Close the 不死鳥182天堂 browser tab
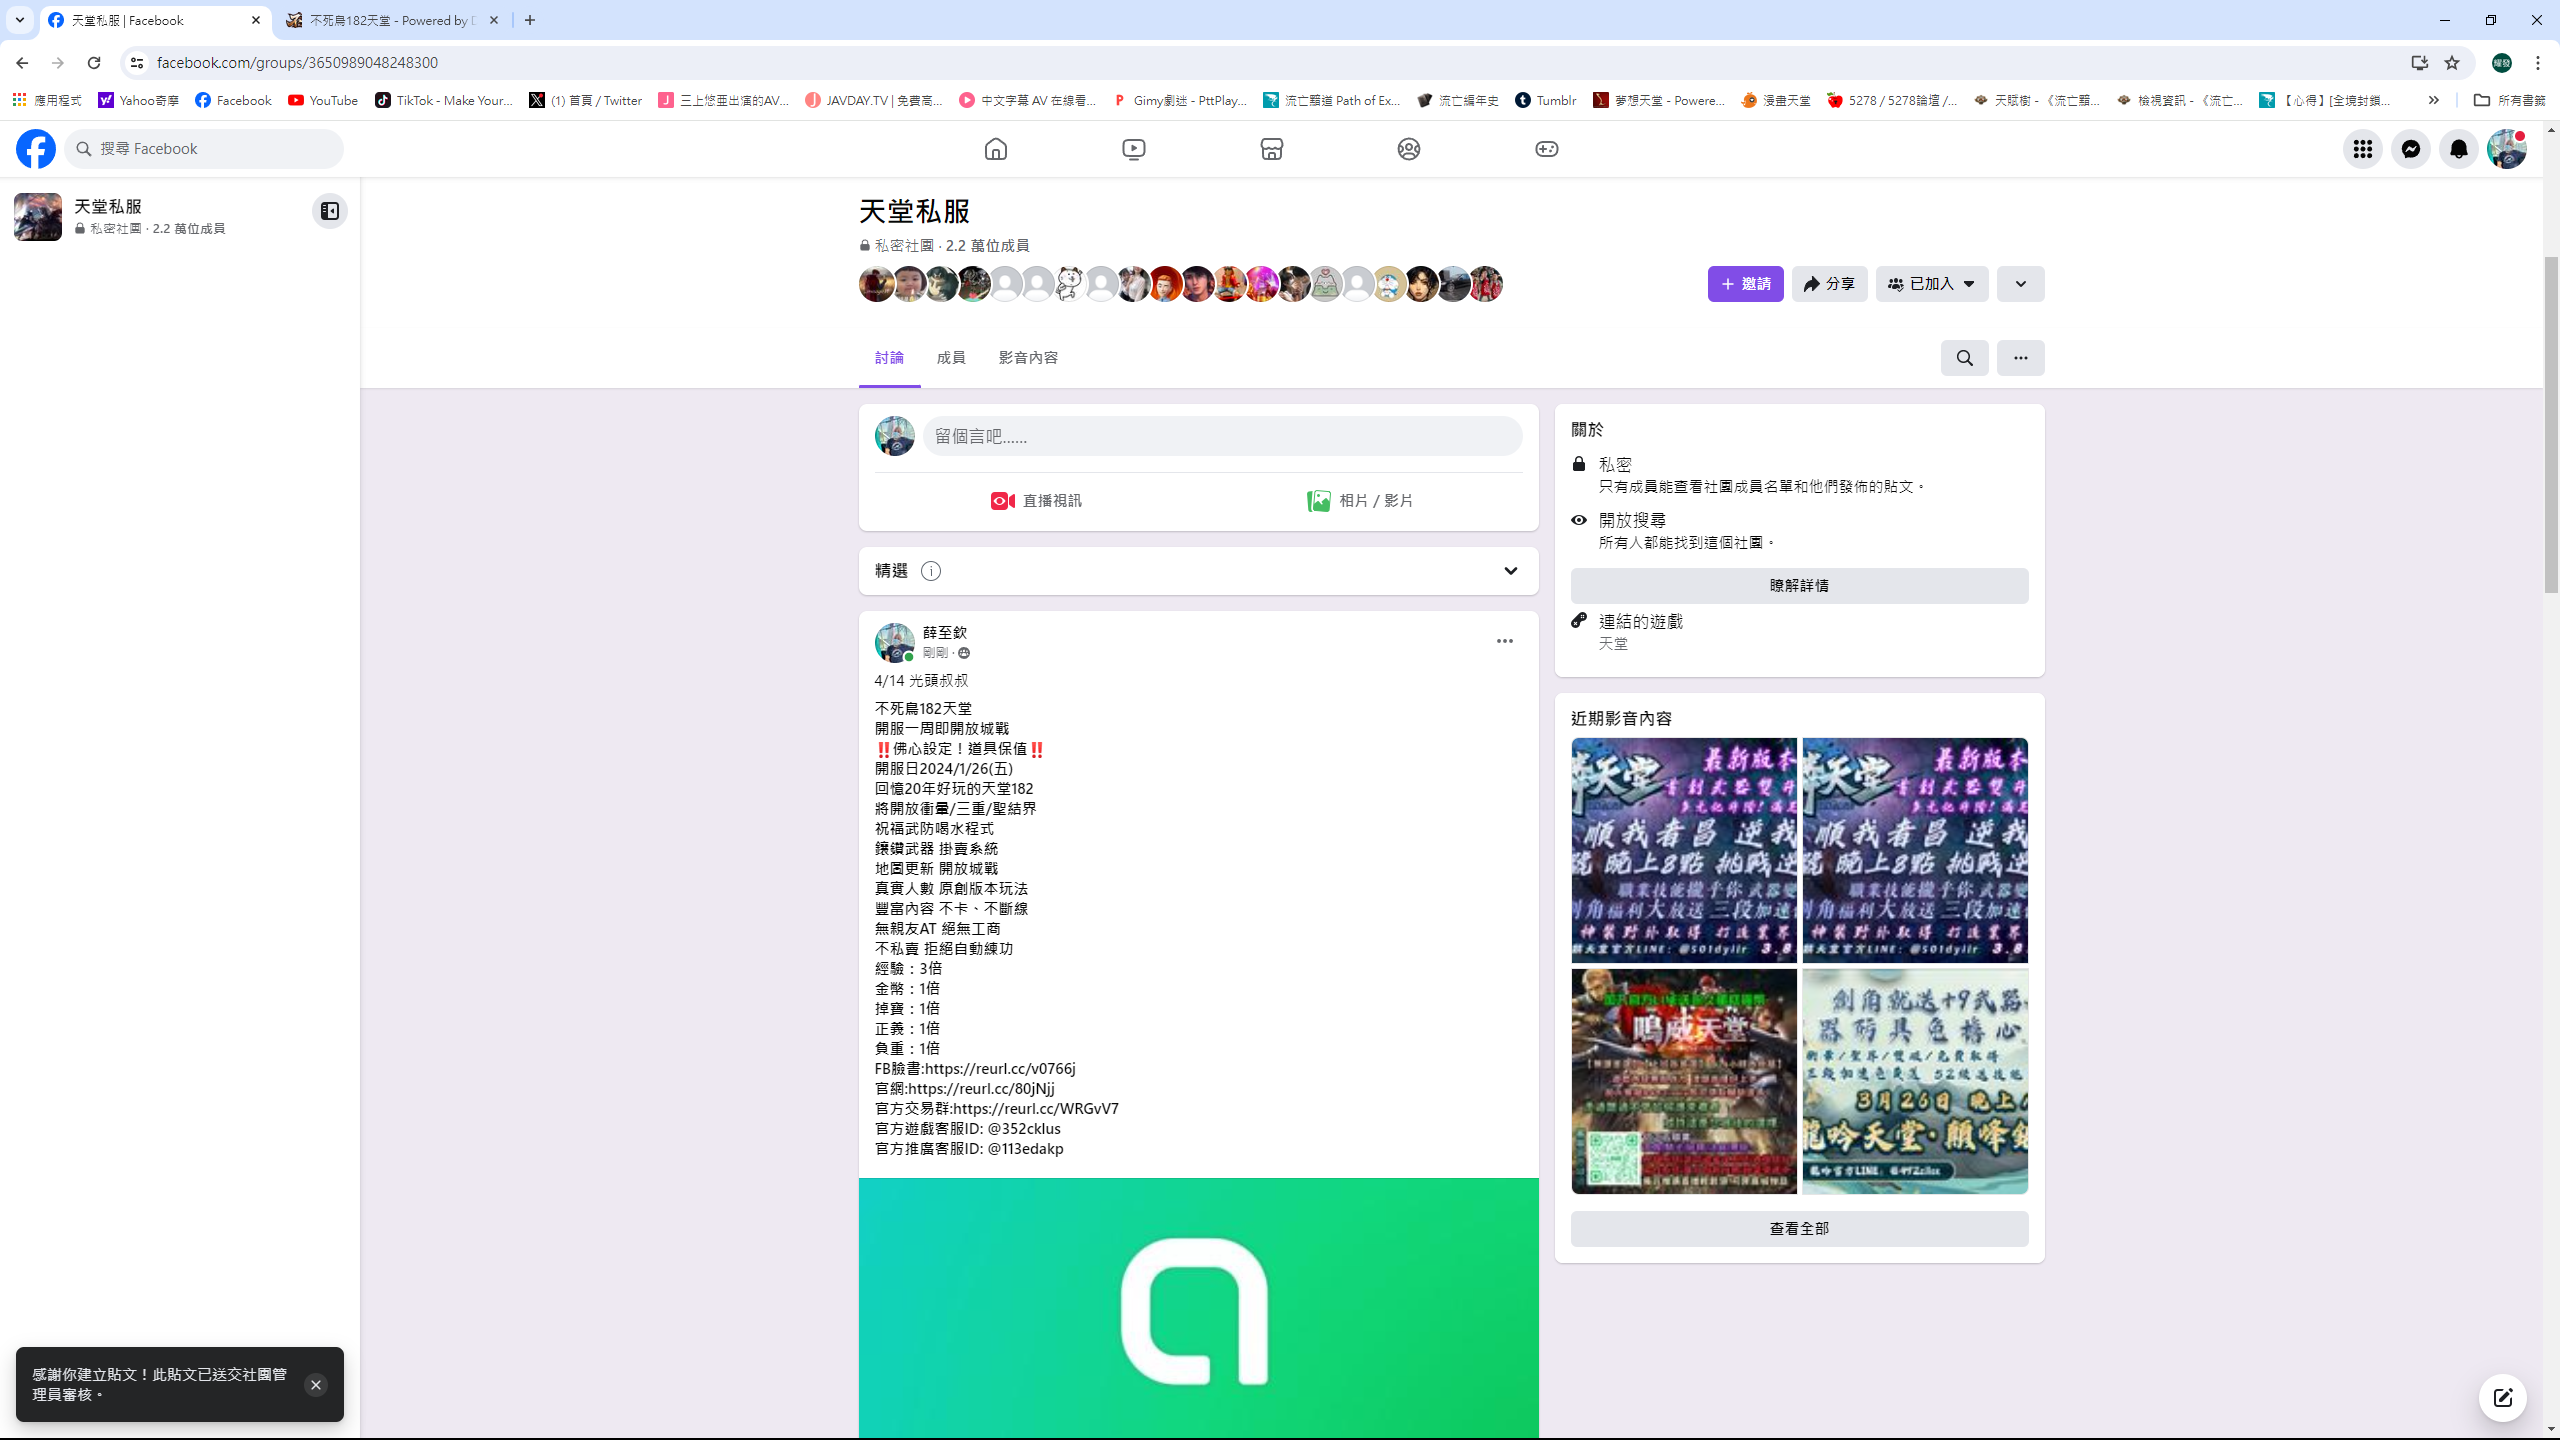 tap(494, 20)
